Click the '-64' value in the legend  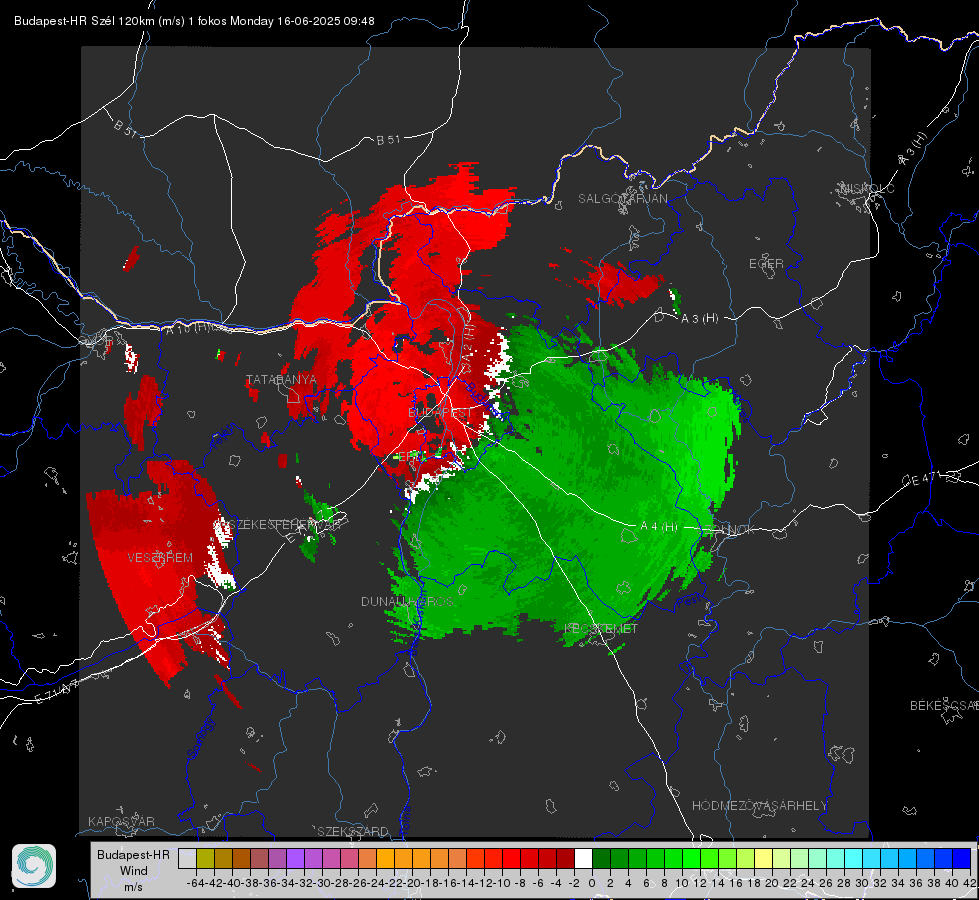(195, 883)
